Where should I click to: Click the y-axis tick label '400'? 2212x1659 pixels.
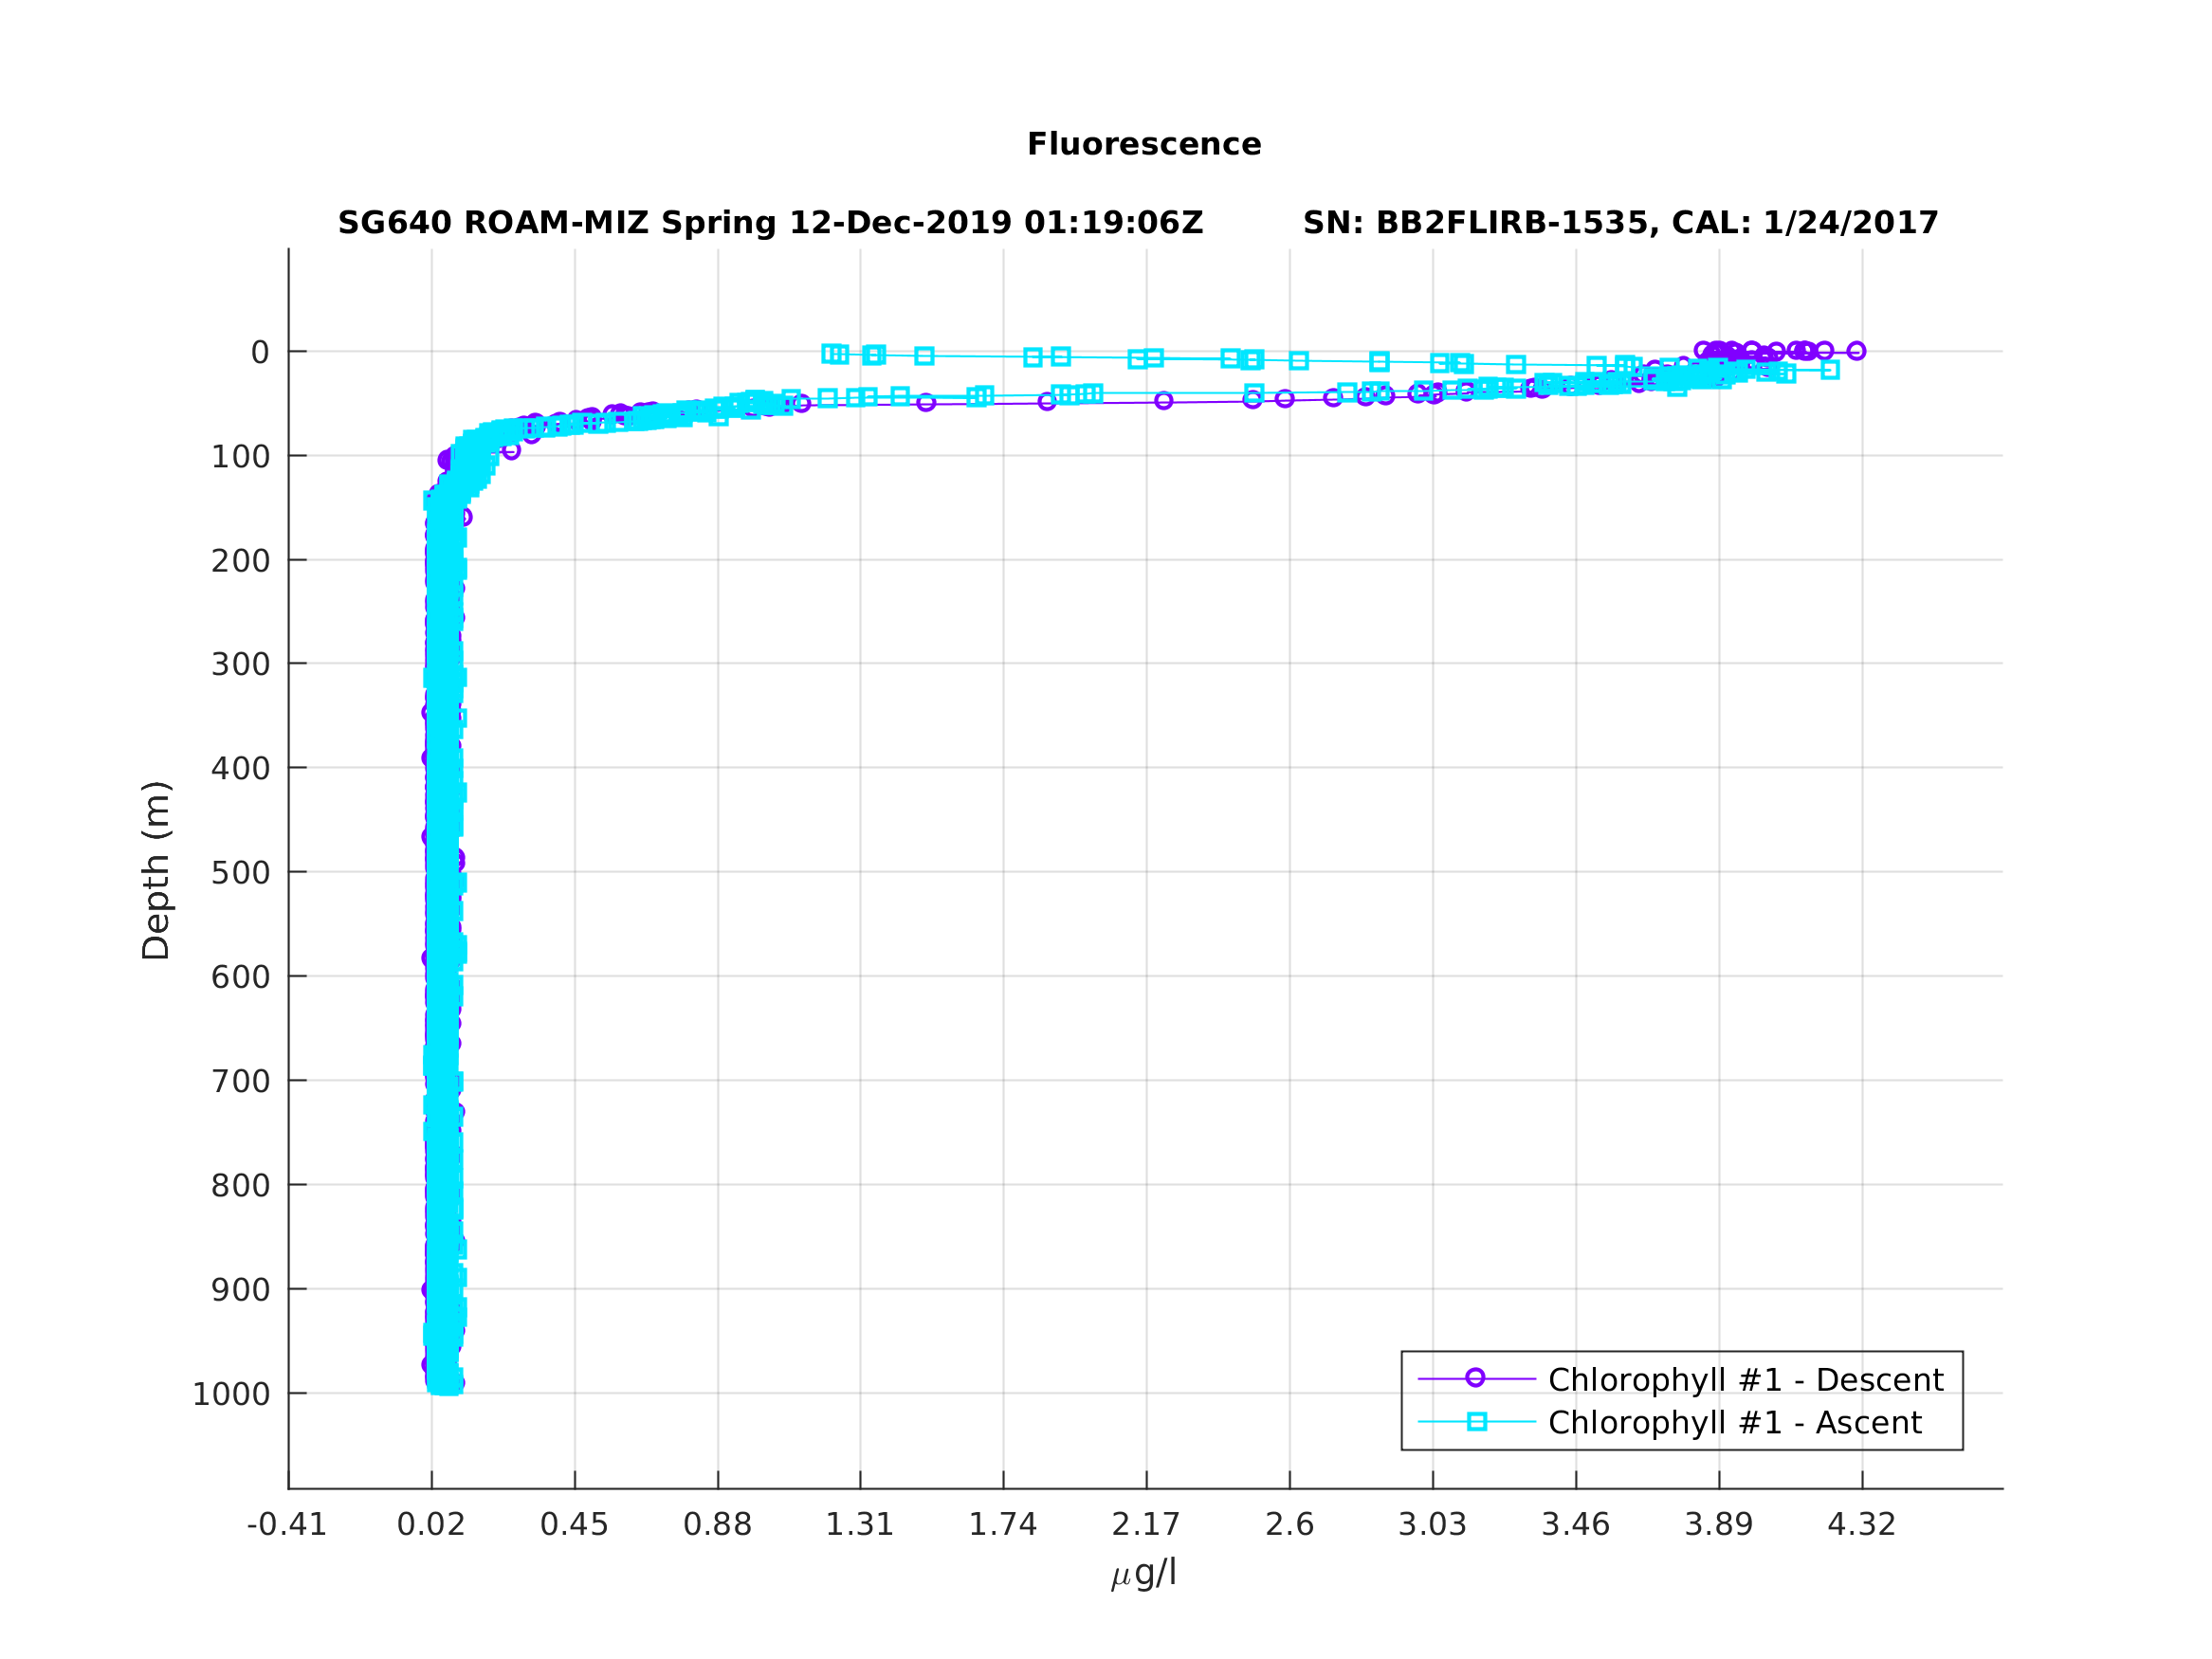point(240,769)
